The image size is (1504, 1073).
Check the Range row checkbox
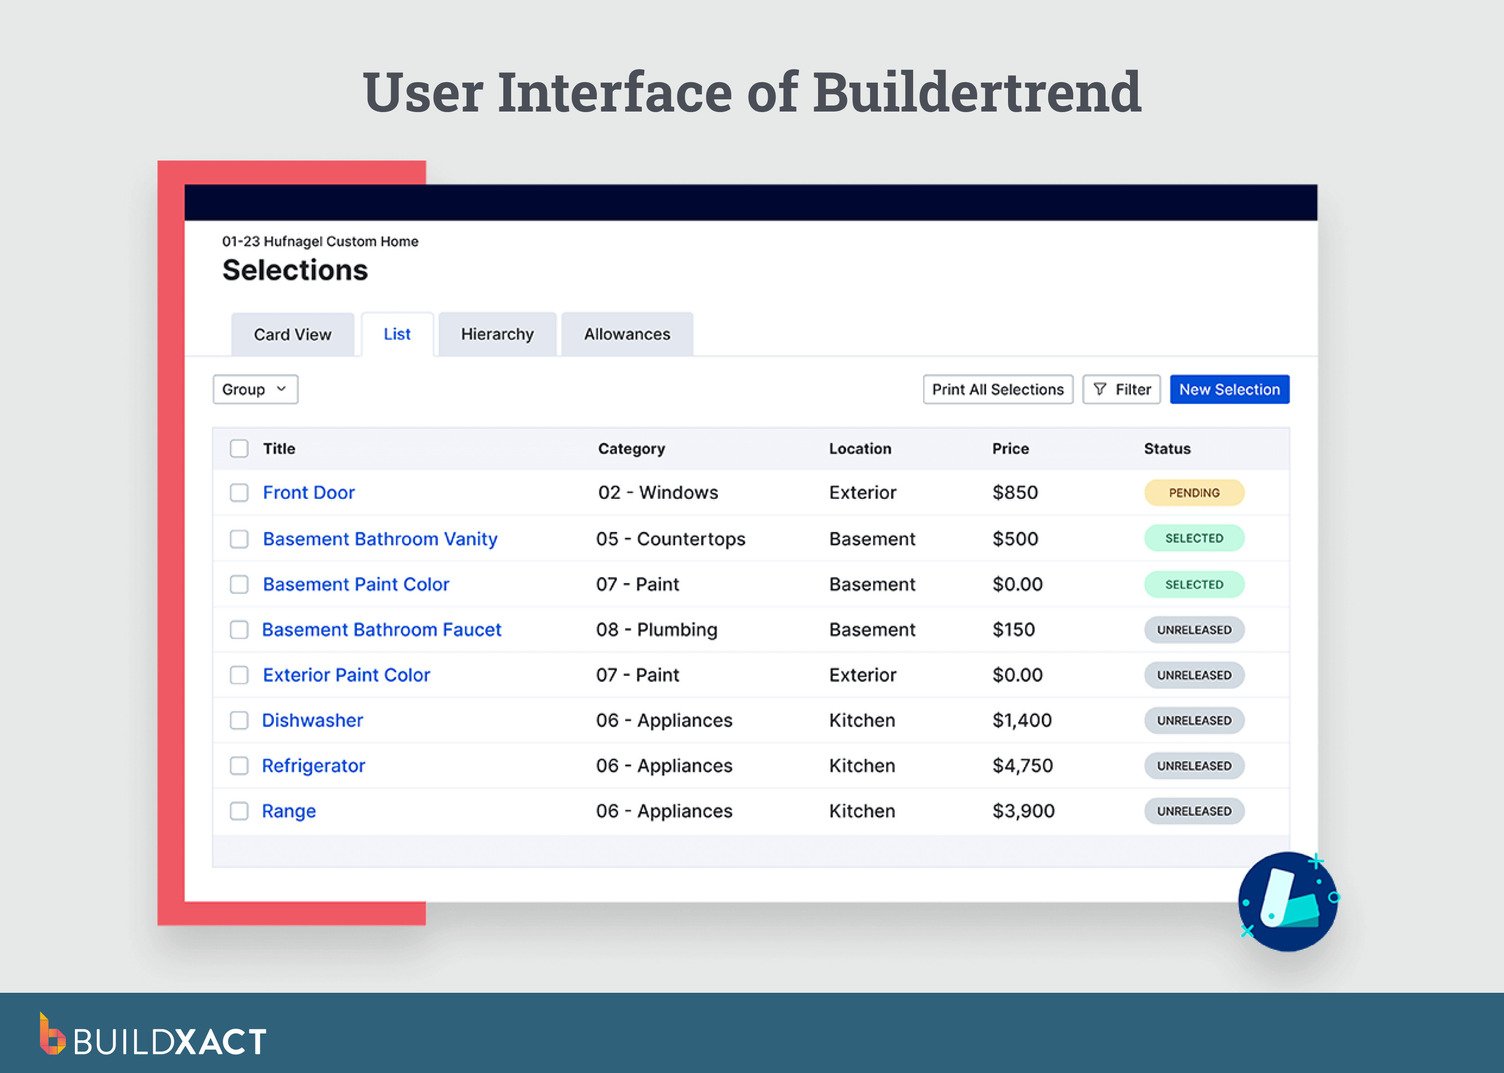239,811
